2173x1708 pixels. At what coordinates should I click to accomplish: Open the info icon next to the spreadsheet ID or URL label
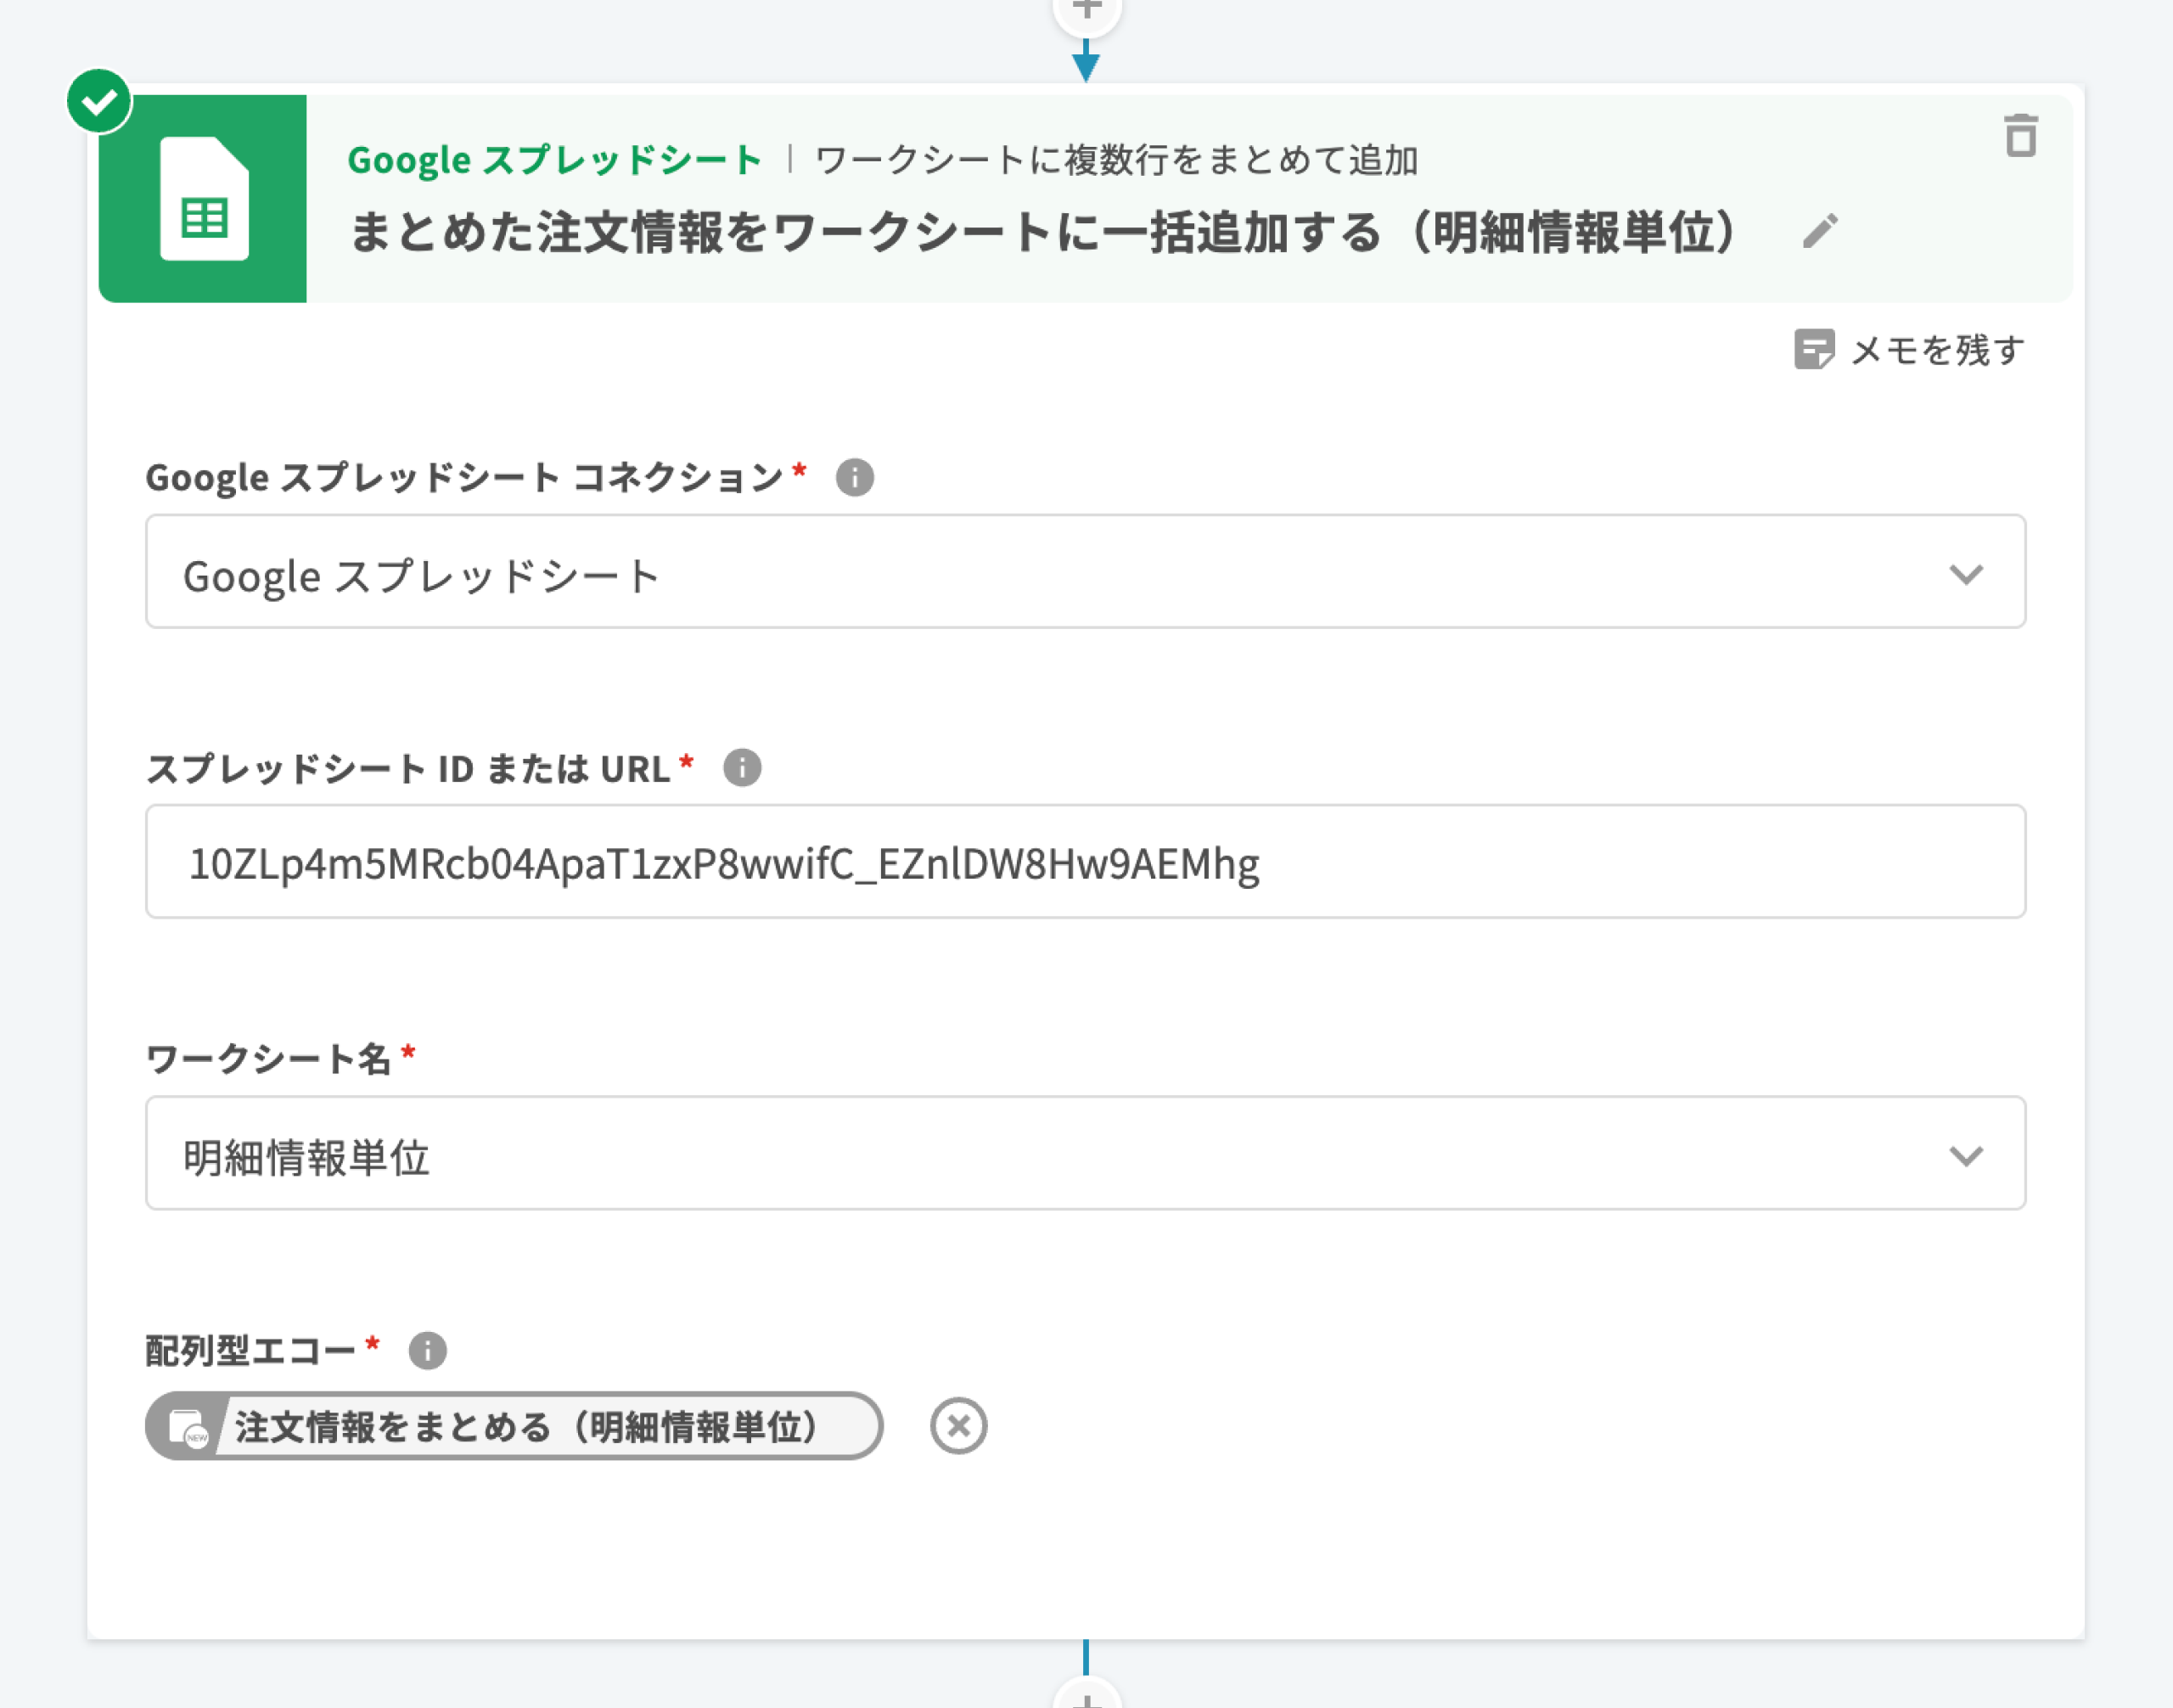[x=741, y=768]
